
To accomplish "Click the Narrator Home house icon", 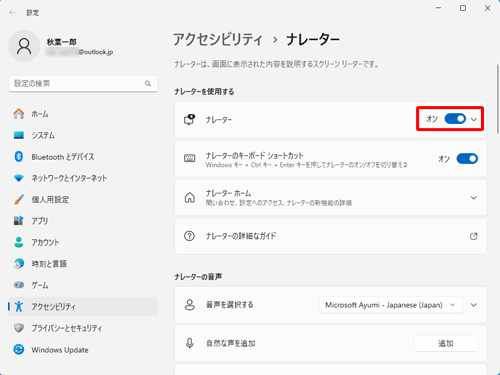I will tap(190, 197).
